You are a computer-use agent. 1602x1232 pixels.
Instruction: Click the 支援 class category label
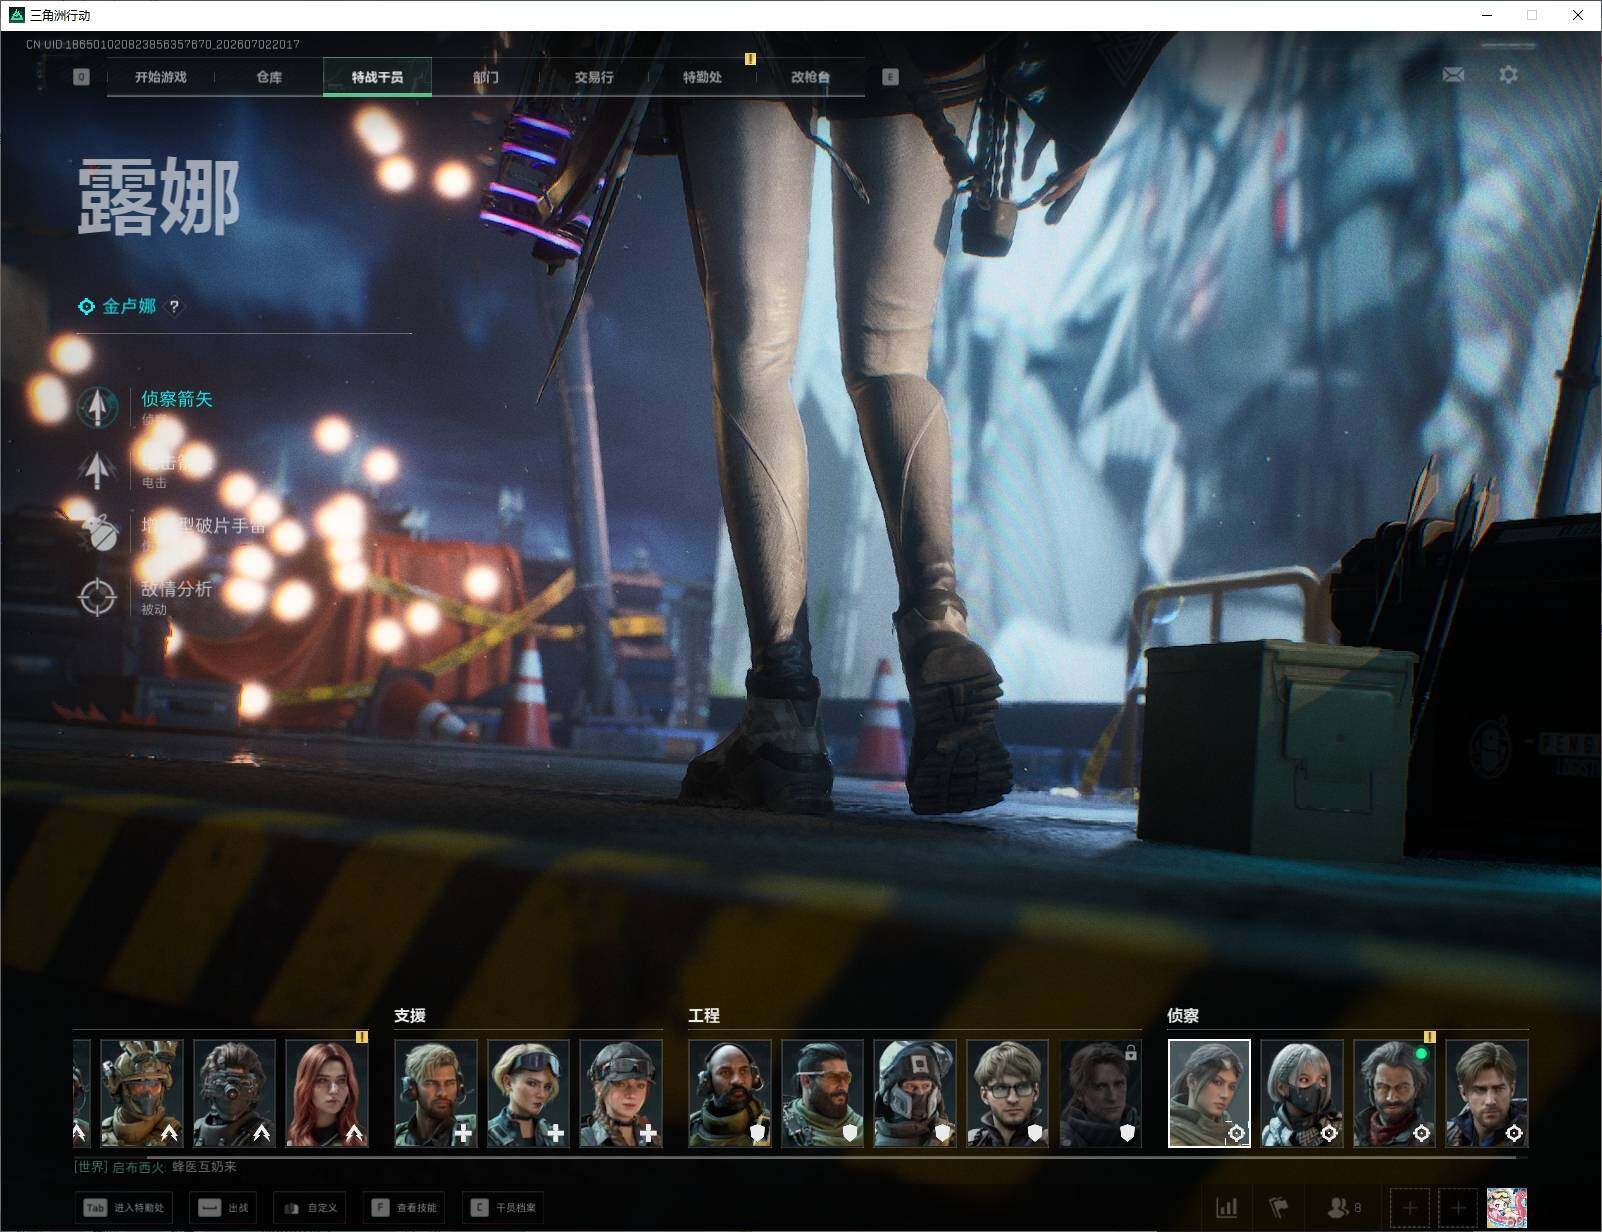click(410, 1015)
